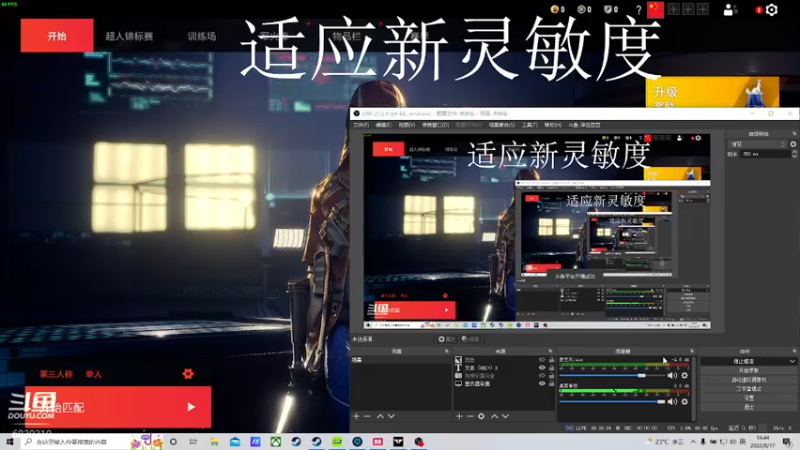Add a new scene with plus icon
Image resolution: width=800 pixels, height=450 pixels.
356,416
